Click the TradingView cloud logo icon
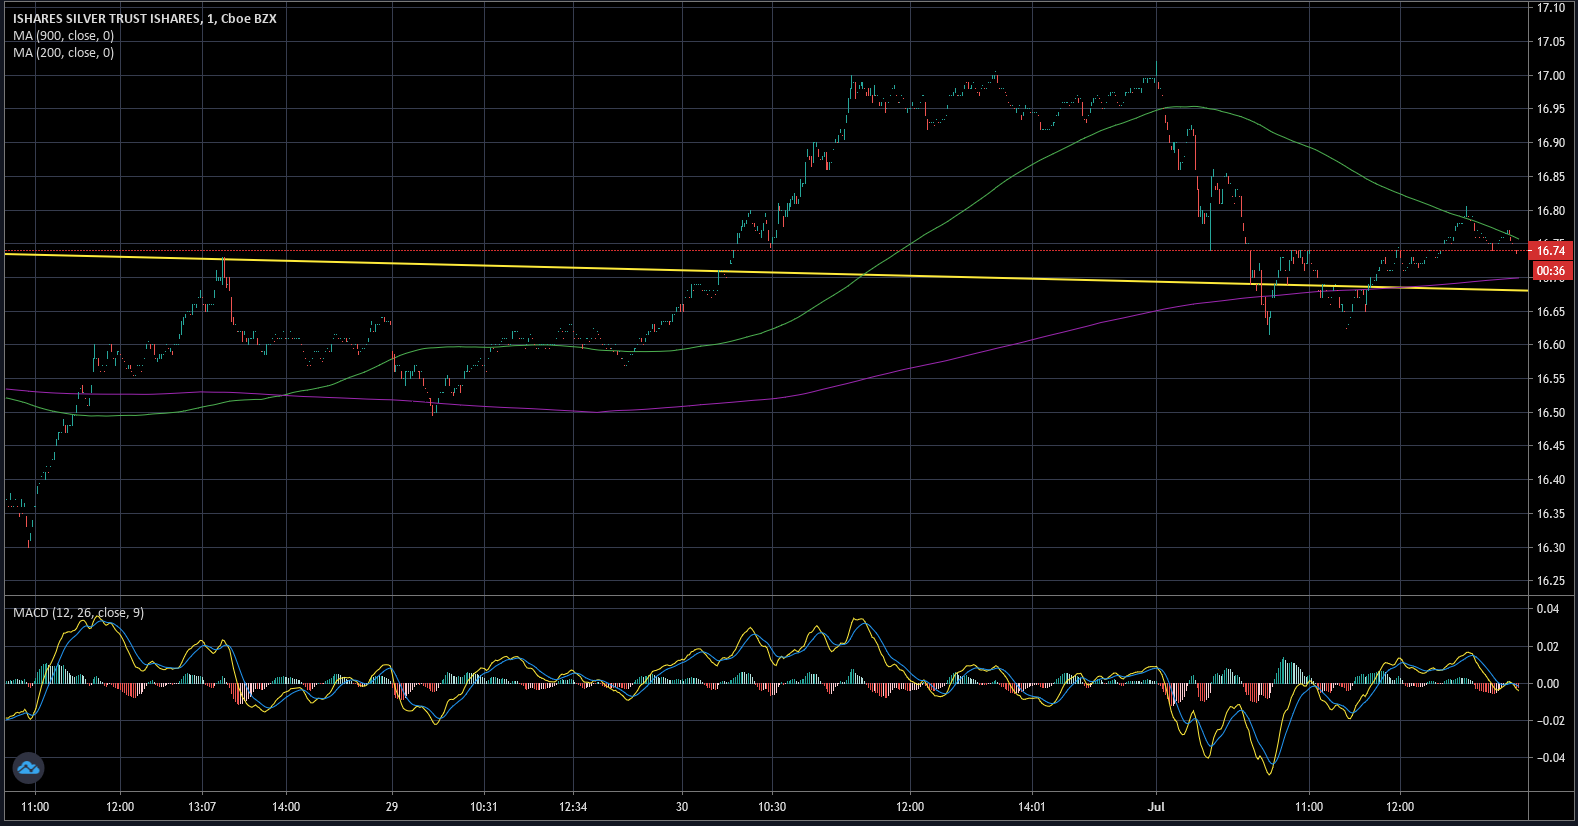 coord(28,768)
